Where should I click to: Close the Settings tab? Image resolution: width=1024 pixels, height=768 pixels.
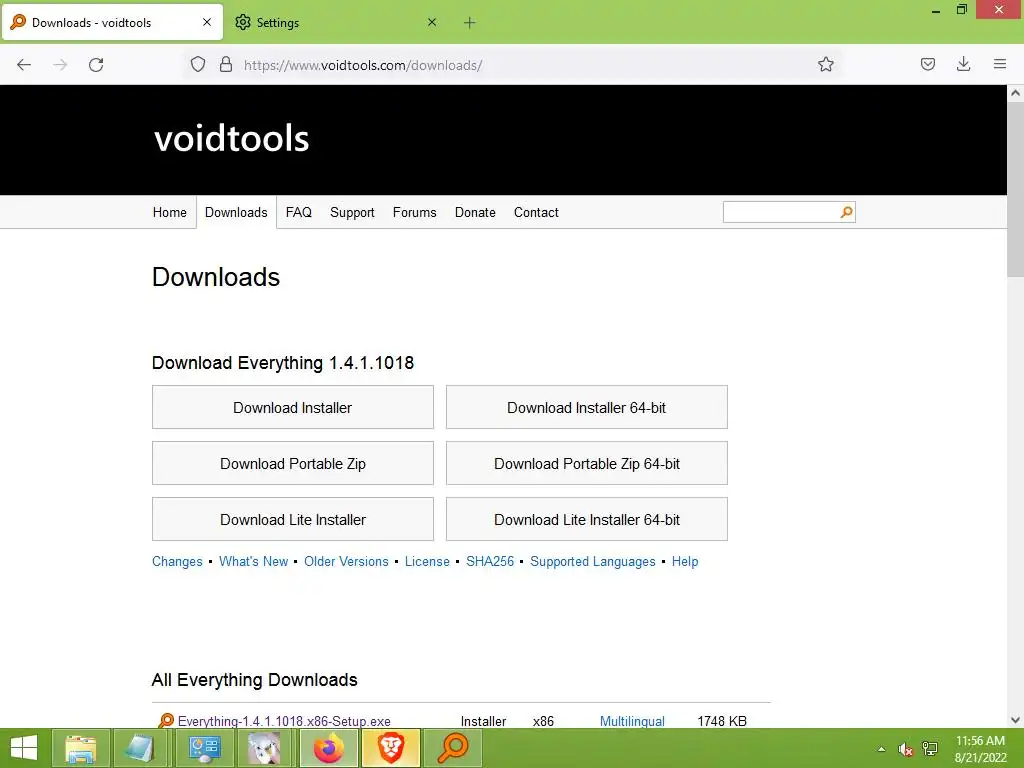coord(432,22)
